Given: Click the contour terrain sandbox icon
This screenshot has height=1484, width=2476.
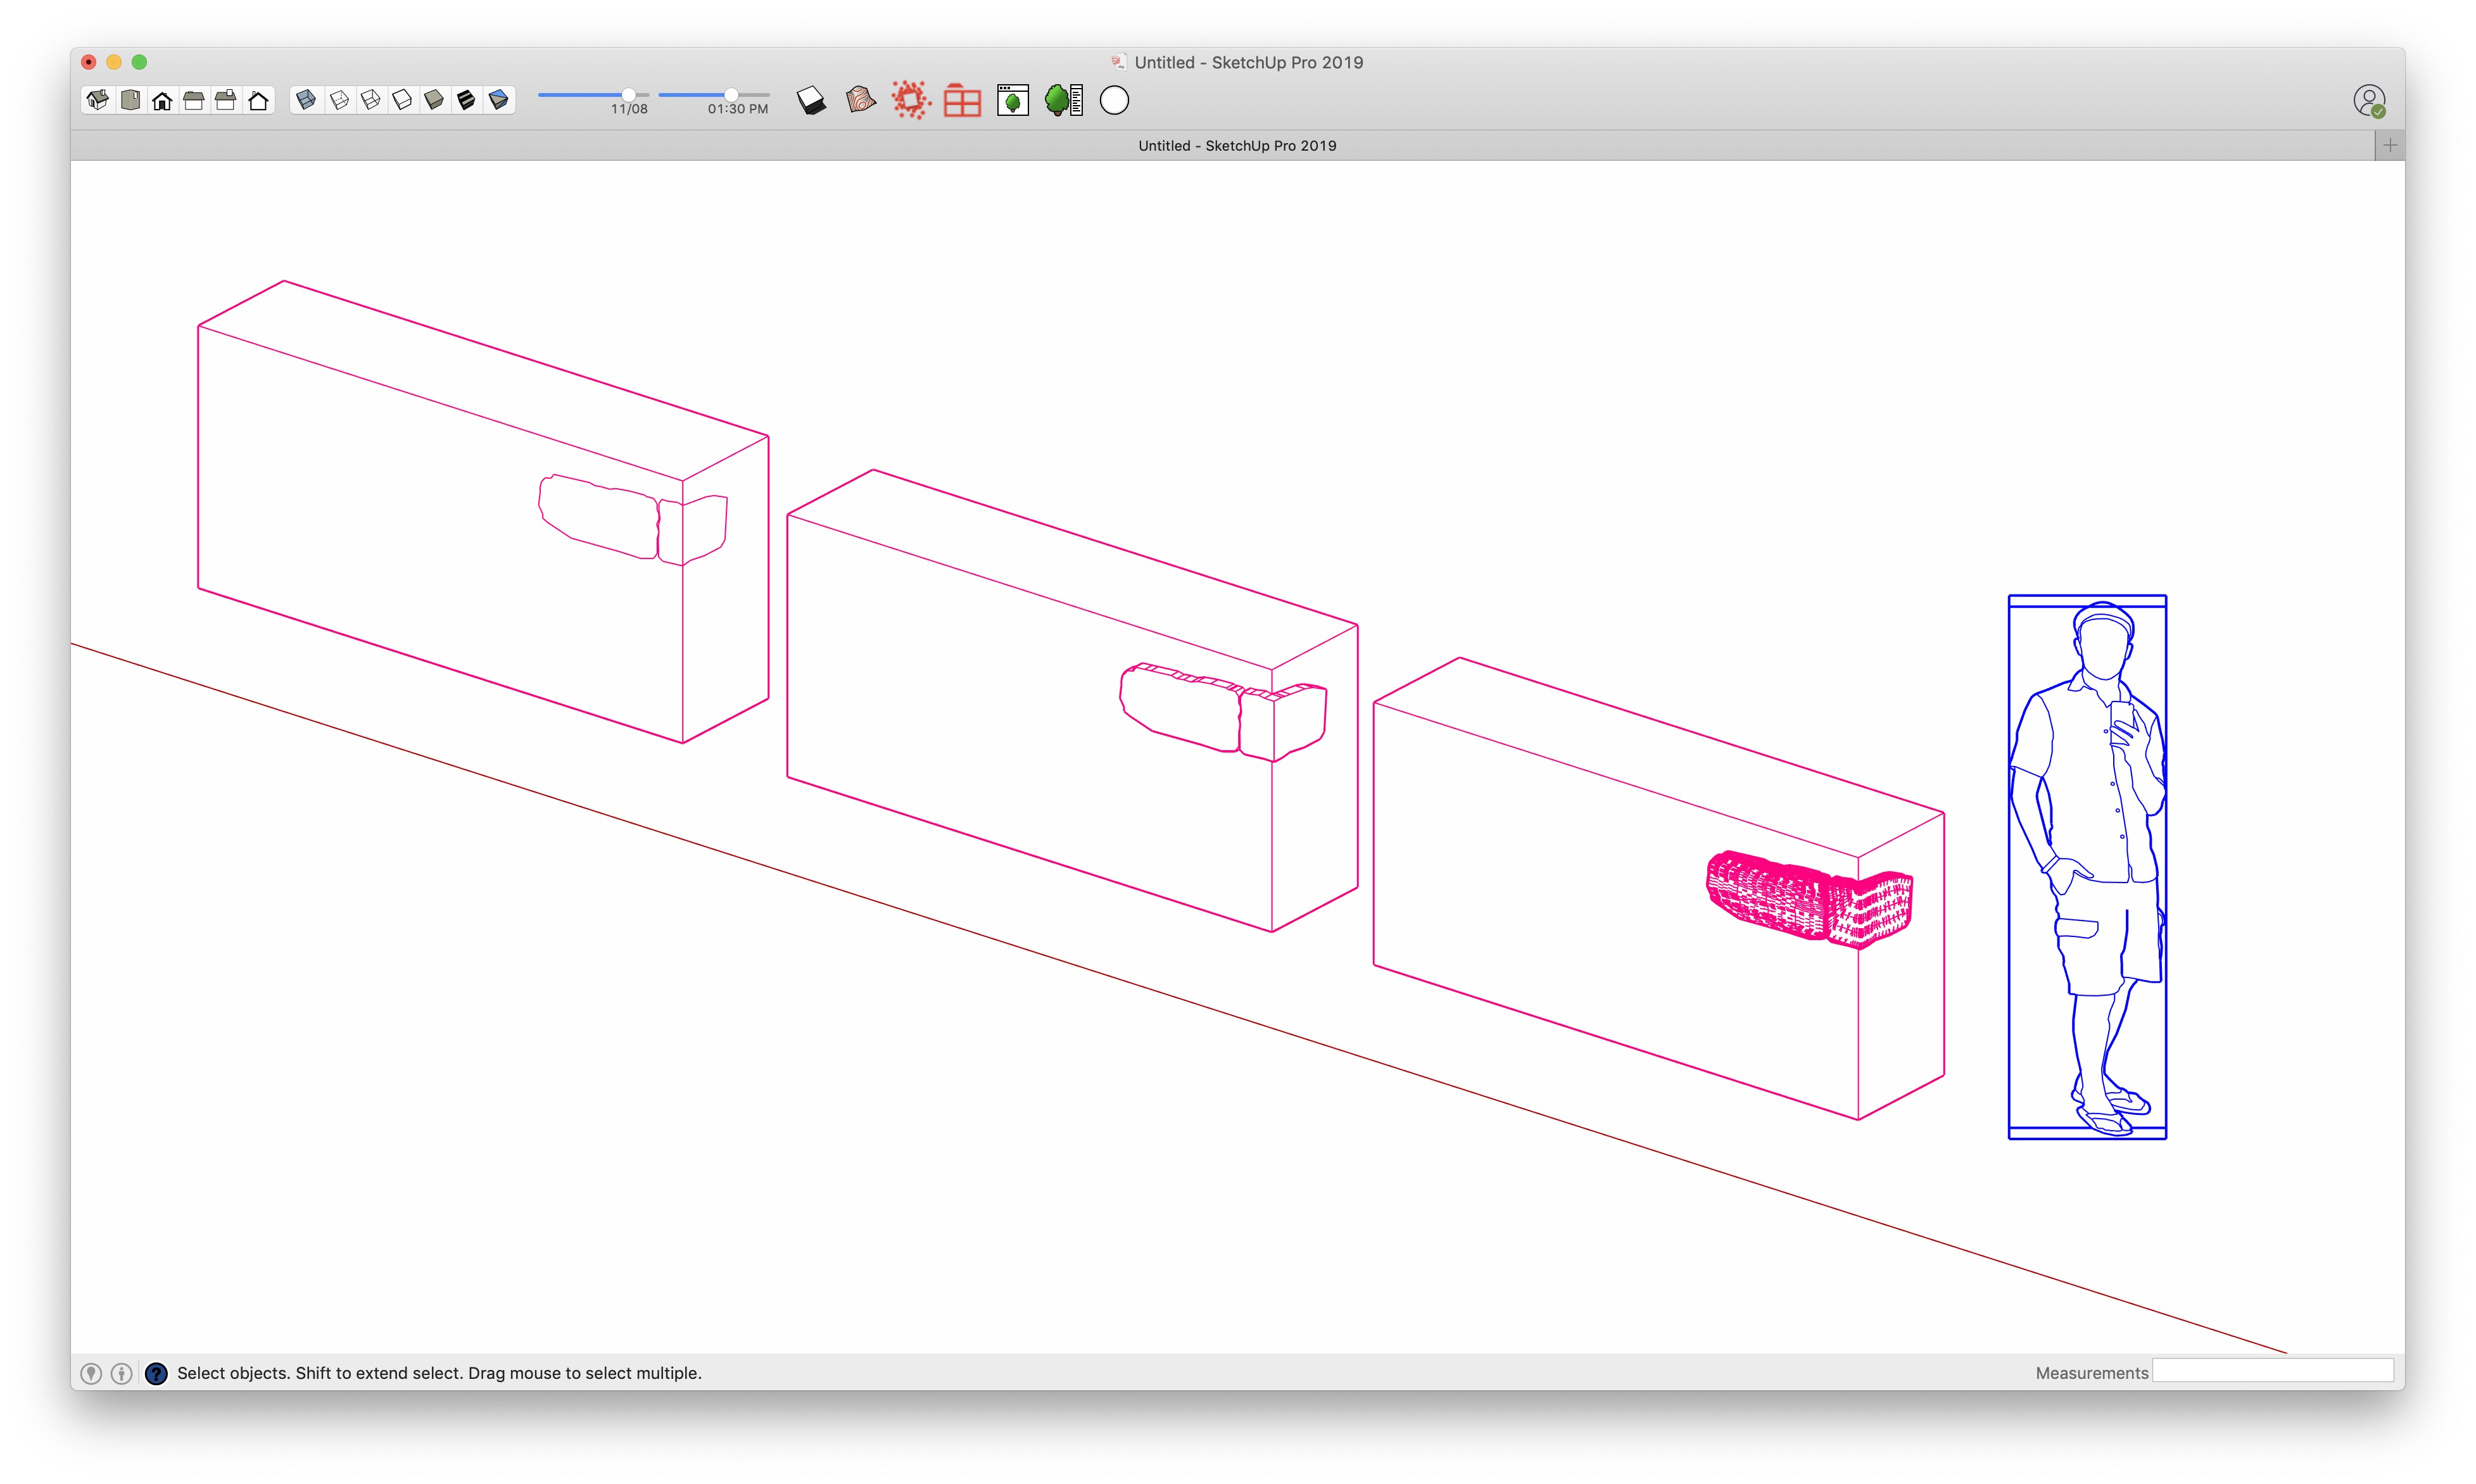Looking at the screenshot, I should coord(860,100).
